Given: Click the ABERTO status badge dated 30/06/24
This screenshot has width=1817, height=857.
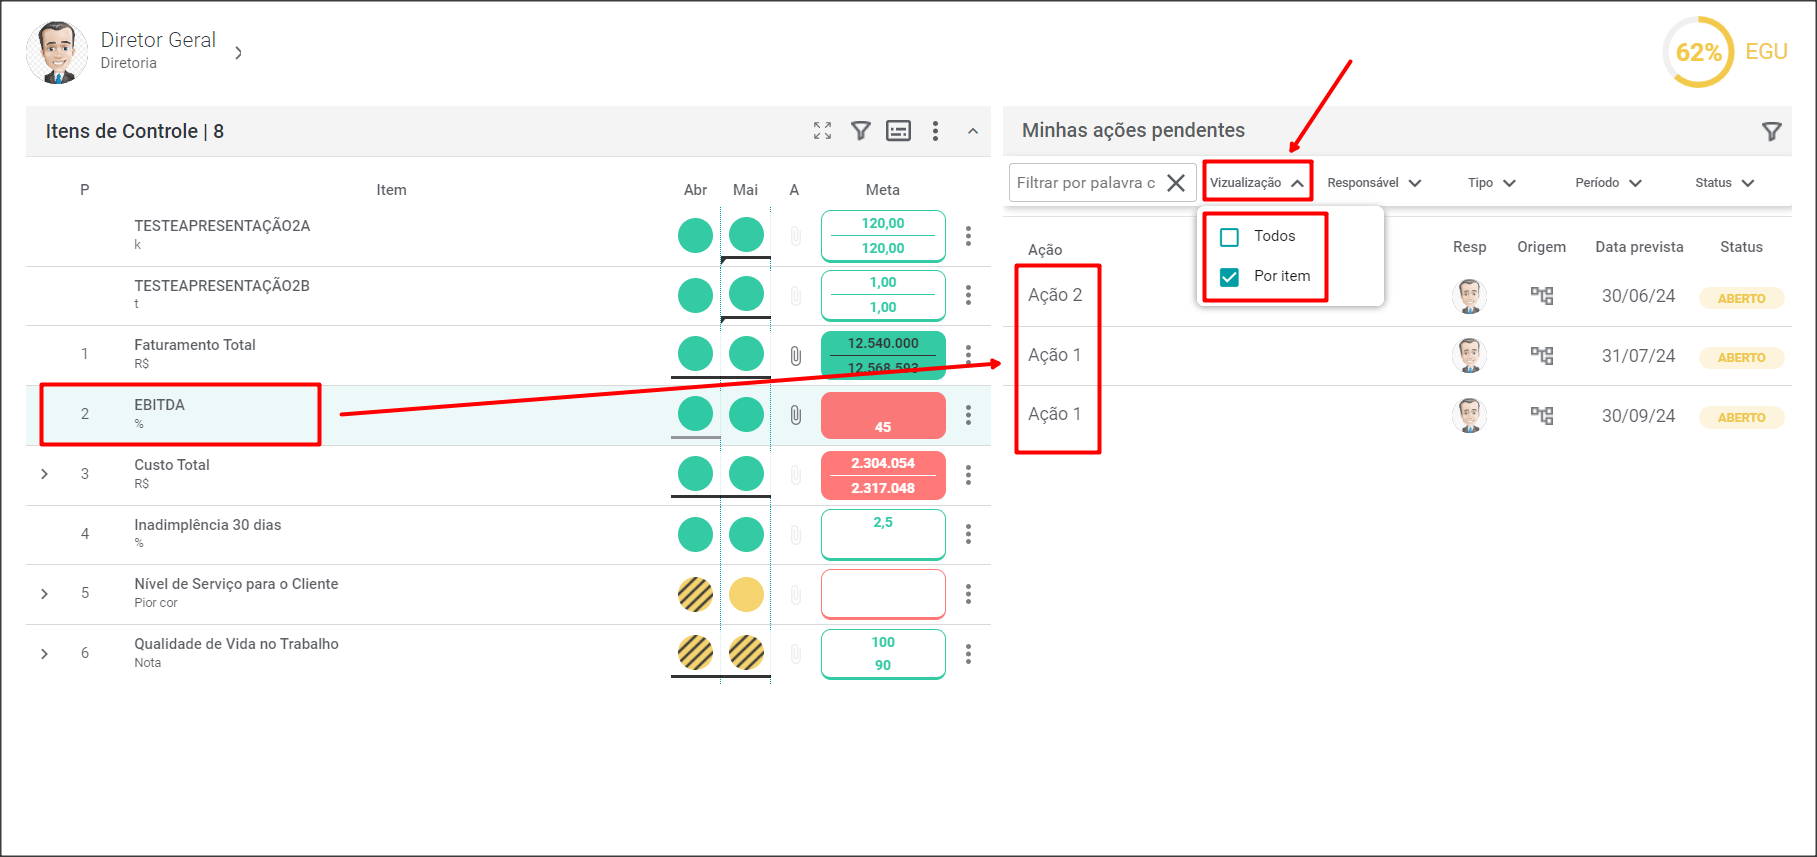Looking at the screenshot, I should click(1741, 298).
